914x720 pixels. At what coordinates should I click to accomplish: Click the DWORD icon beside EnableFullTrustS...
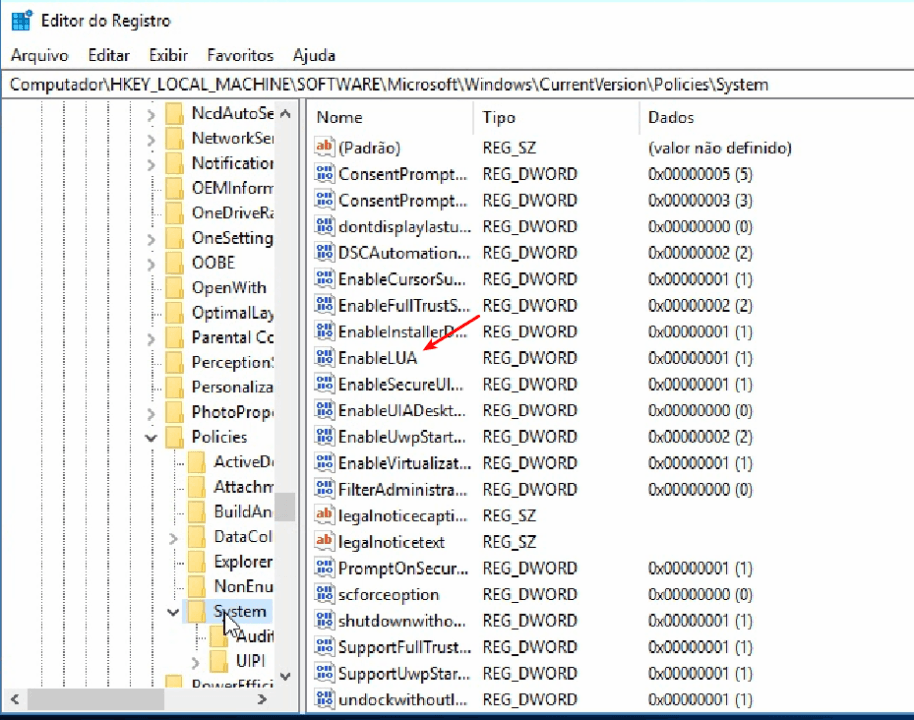coord(324,304)
